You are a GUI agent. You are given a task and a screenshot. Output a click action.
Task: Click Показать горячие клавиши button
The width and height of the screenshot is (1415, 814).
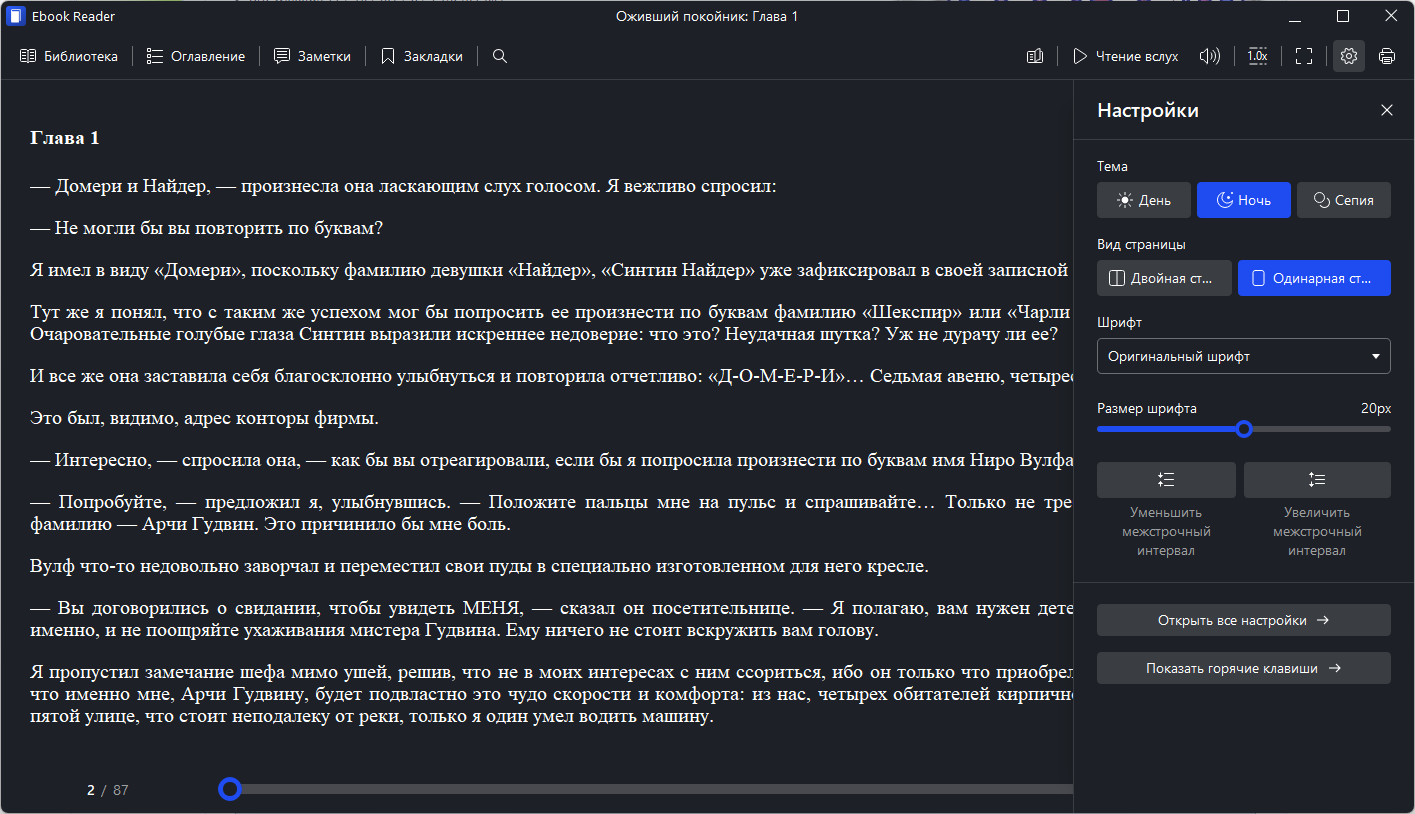coord(1244,668)
